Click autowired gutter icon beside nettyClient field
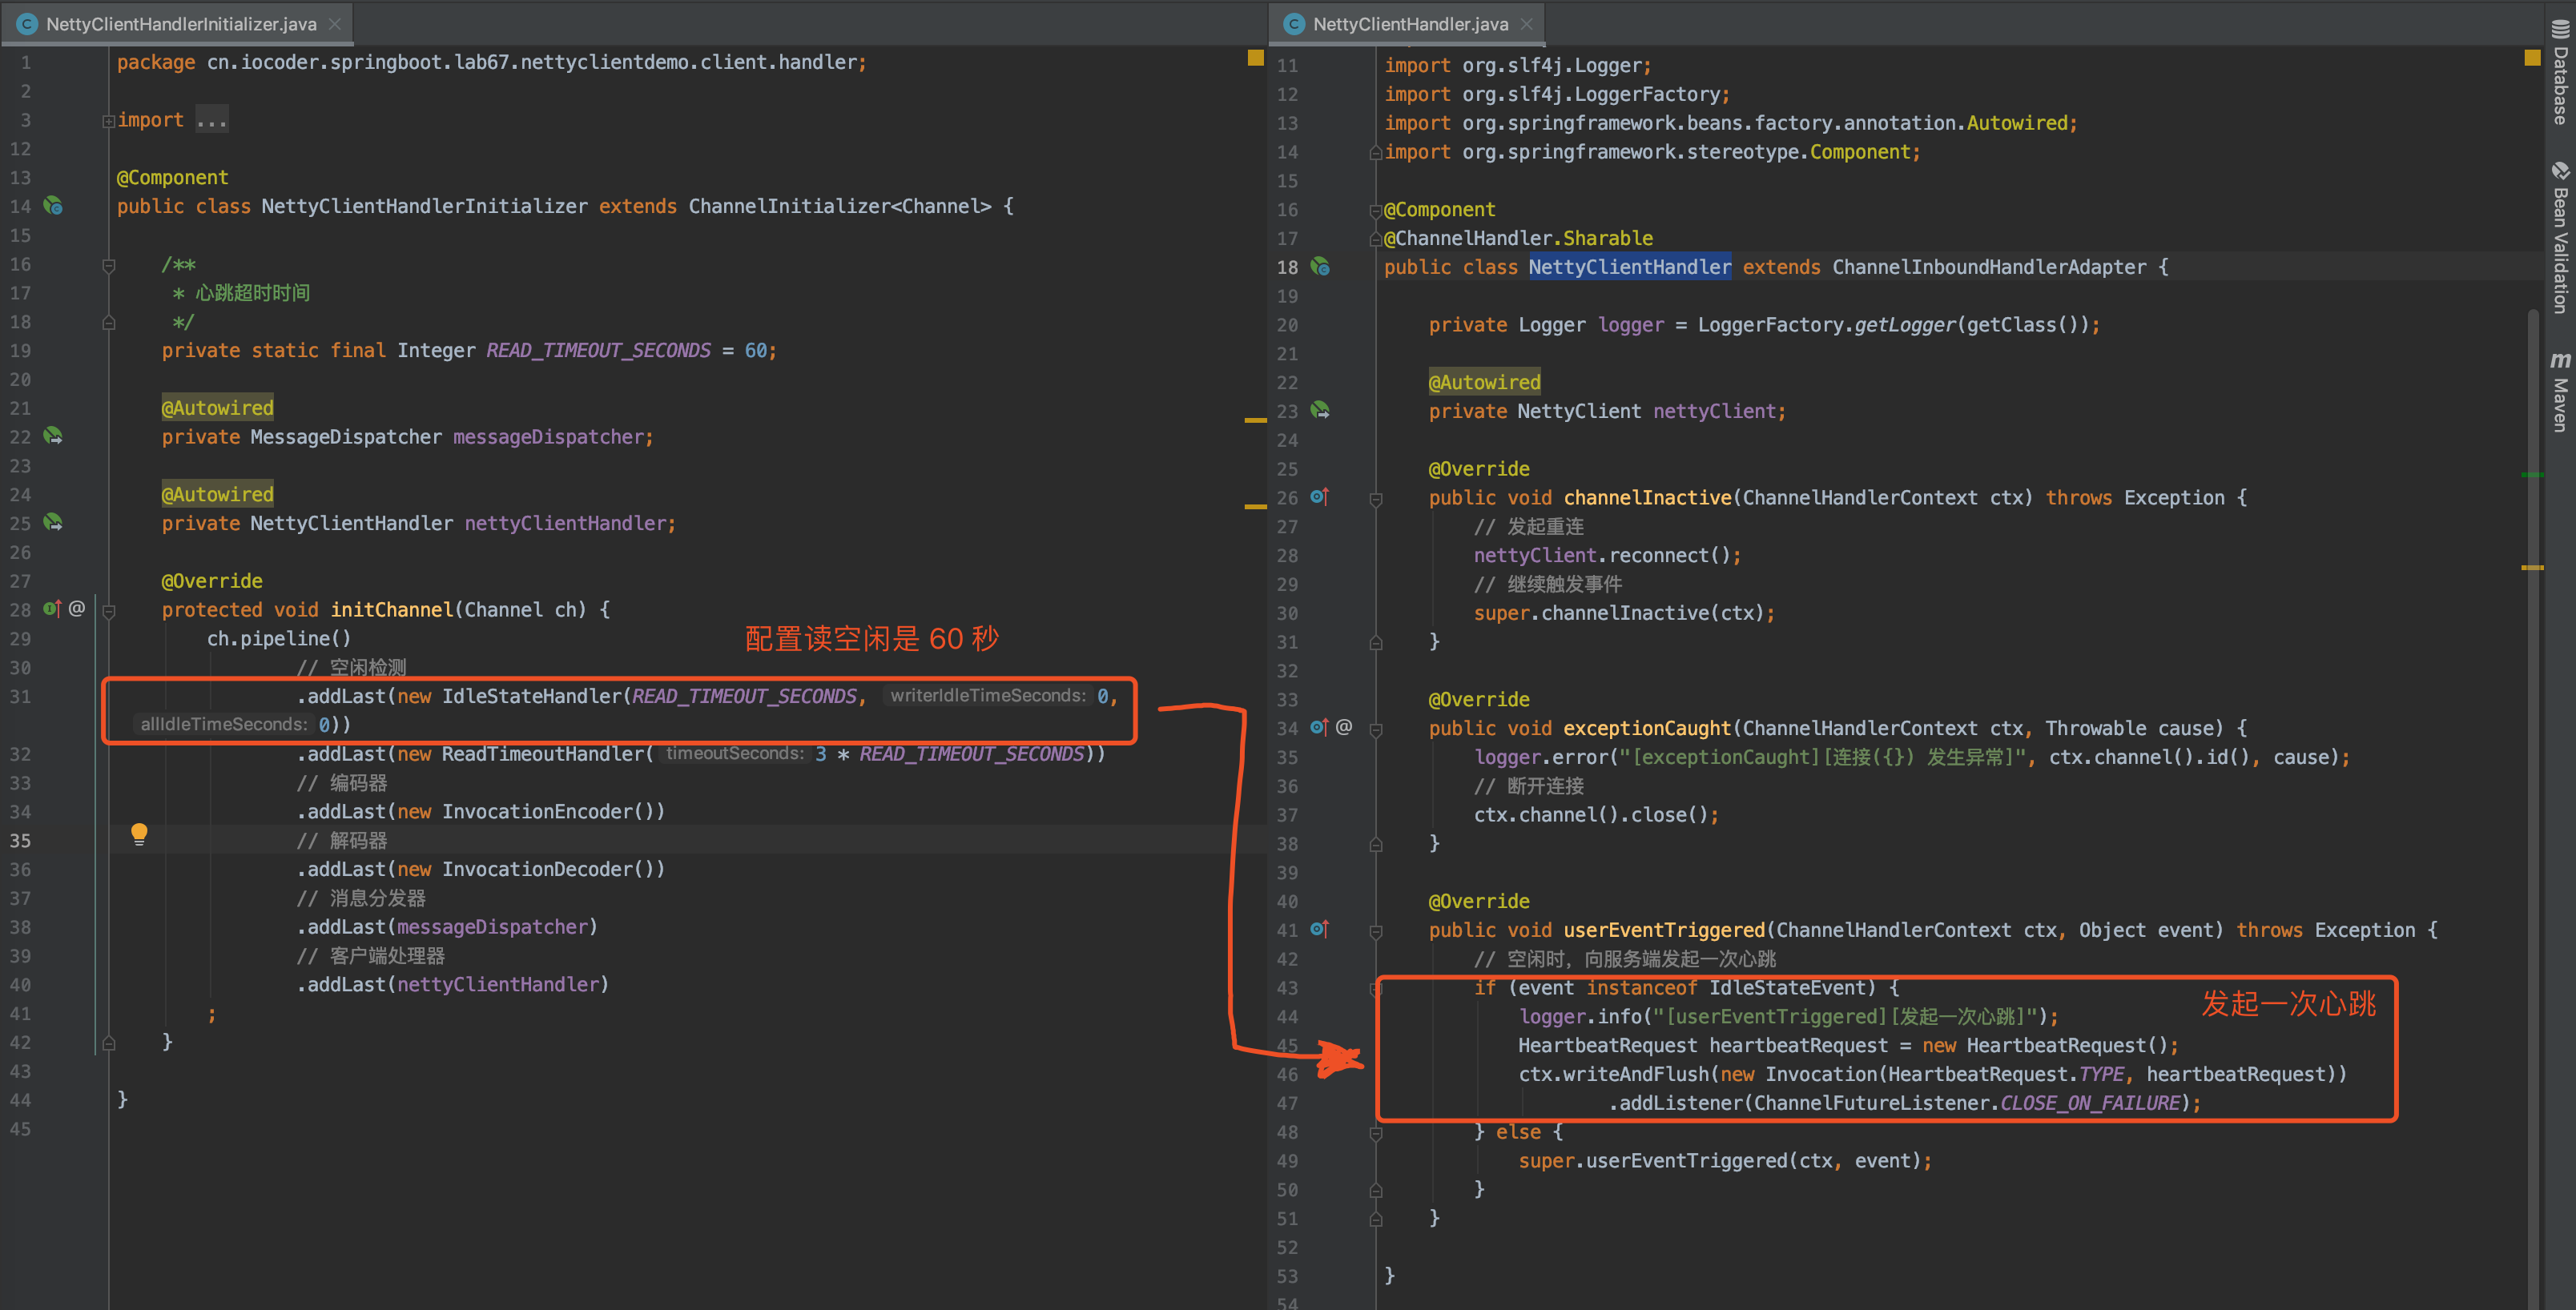 click(x=1320, y=410)
